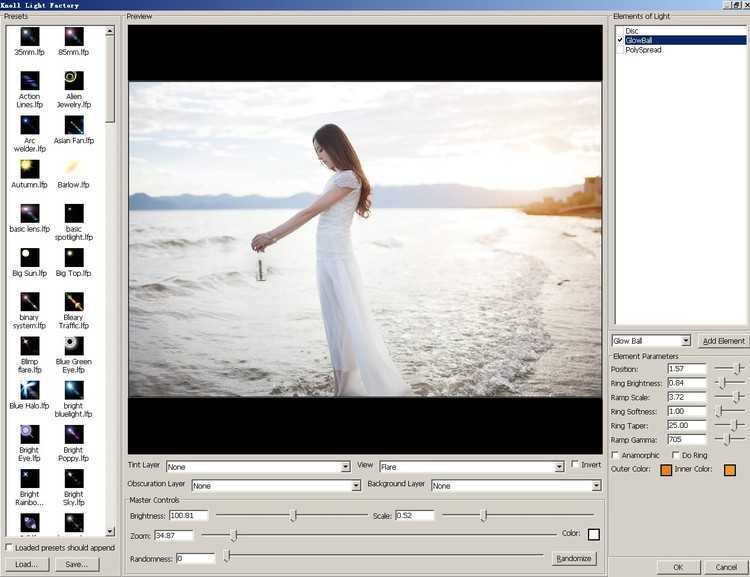Apply the Bleary Traffic.lfp preset
The width and height of the screenshot is (750, 577).
74,302
